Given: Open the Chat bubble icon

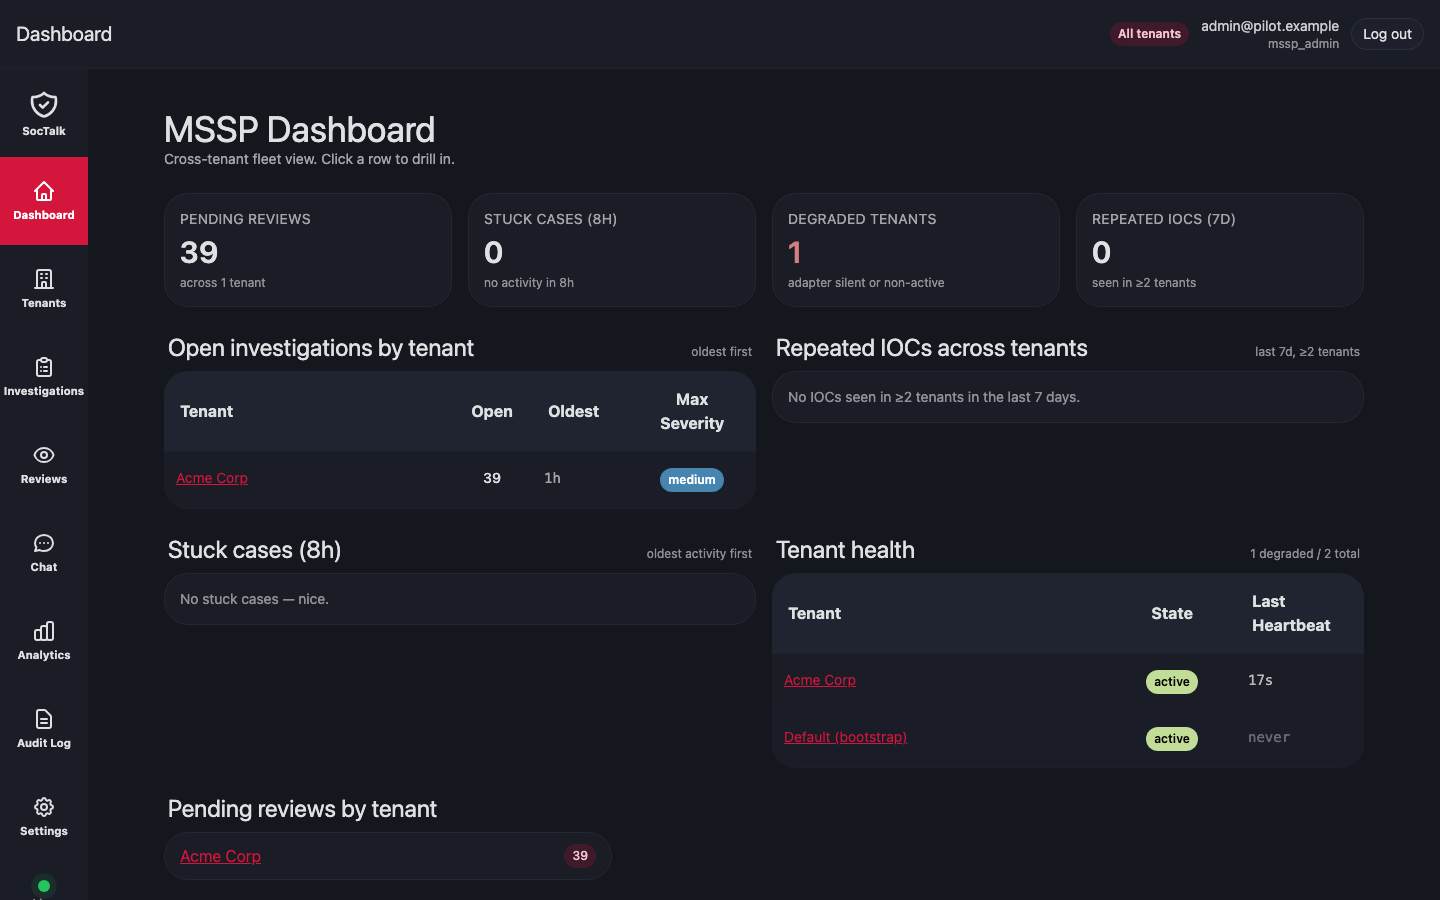Looking at the screenshot, I should coord(44,543).
